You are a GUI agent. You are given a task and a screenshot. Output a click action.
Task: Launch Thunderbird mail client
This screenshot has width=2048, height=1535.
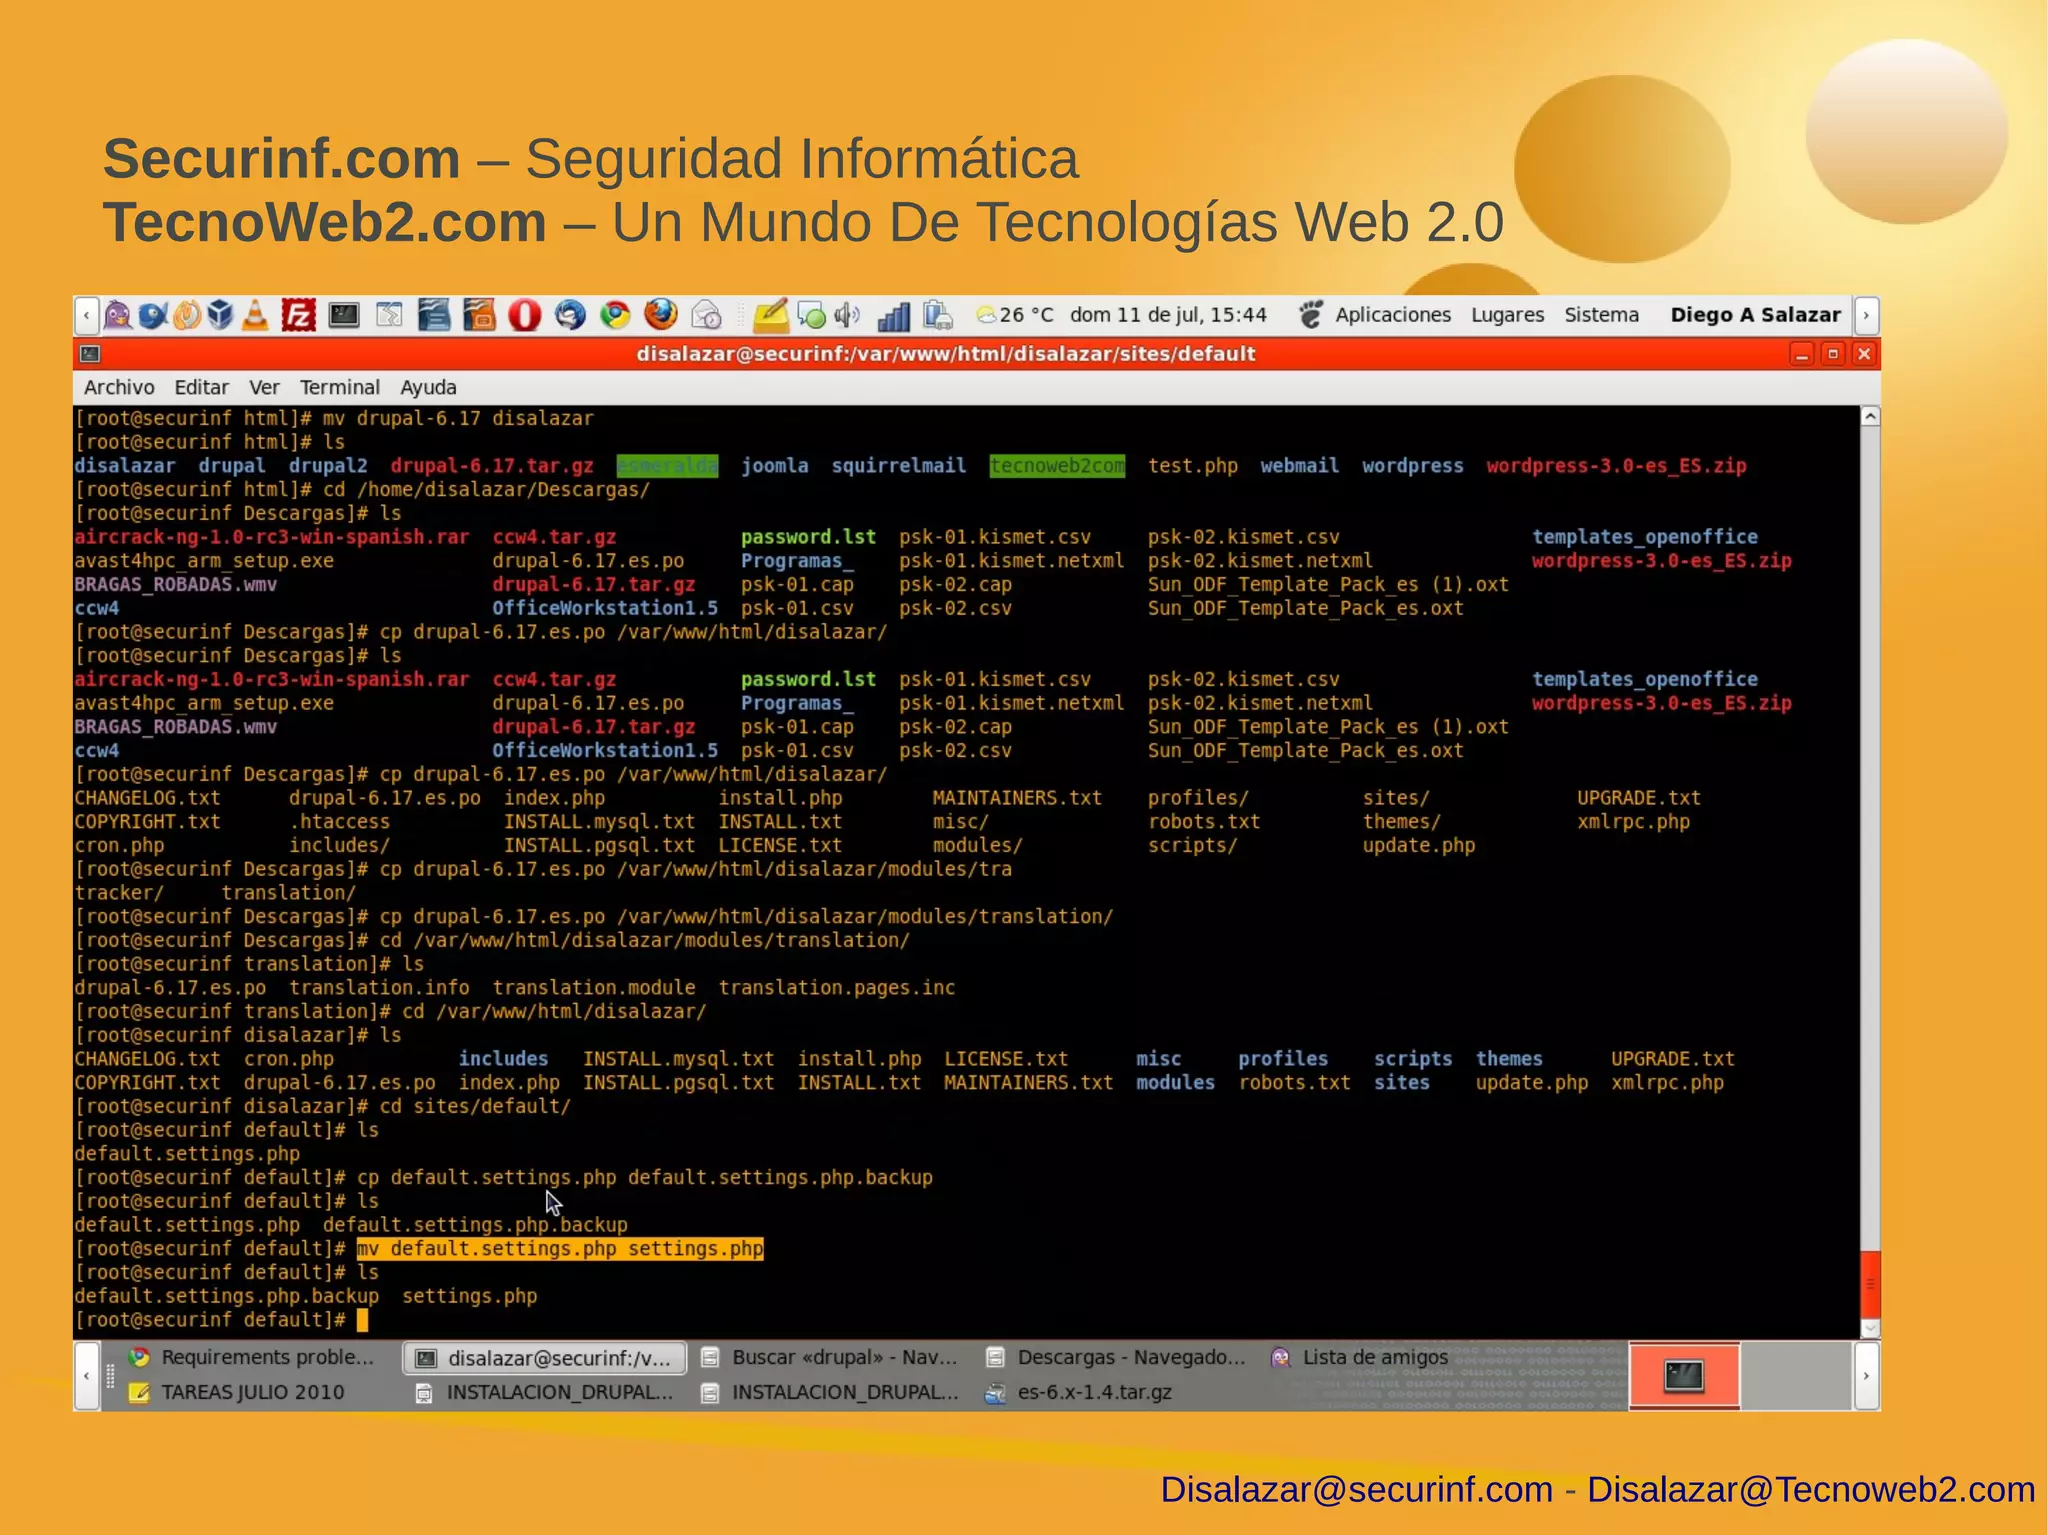(x=570, y=315)
